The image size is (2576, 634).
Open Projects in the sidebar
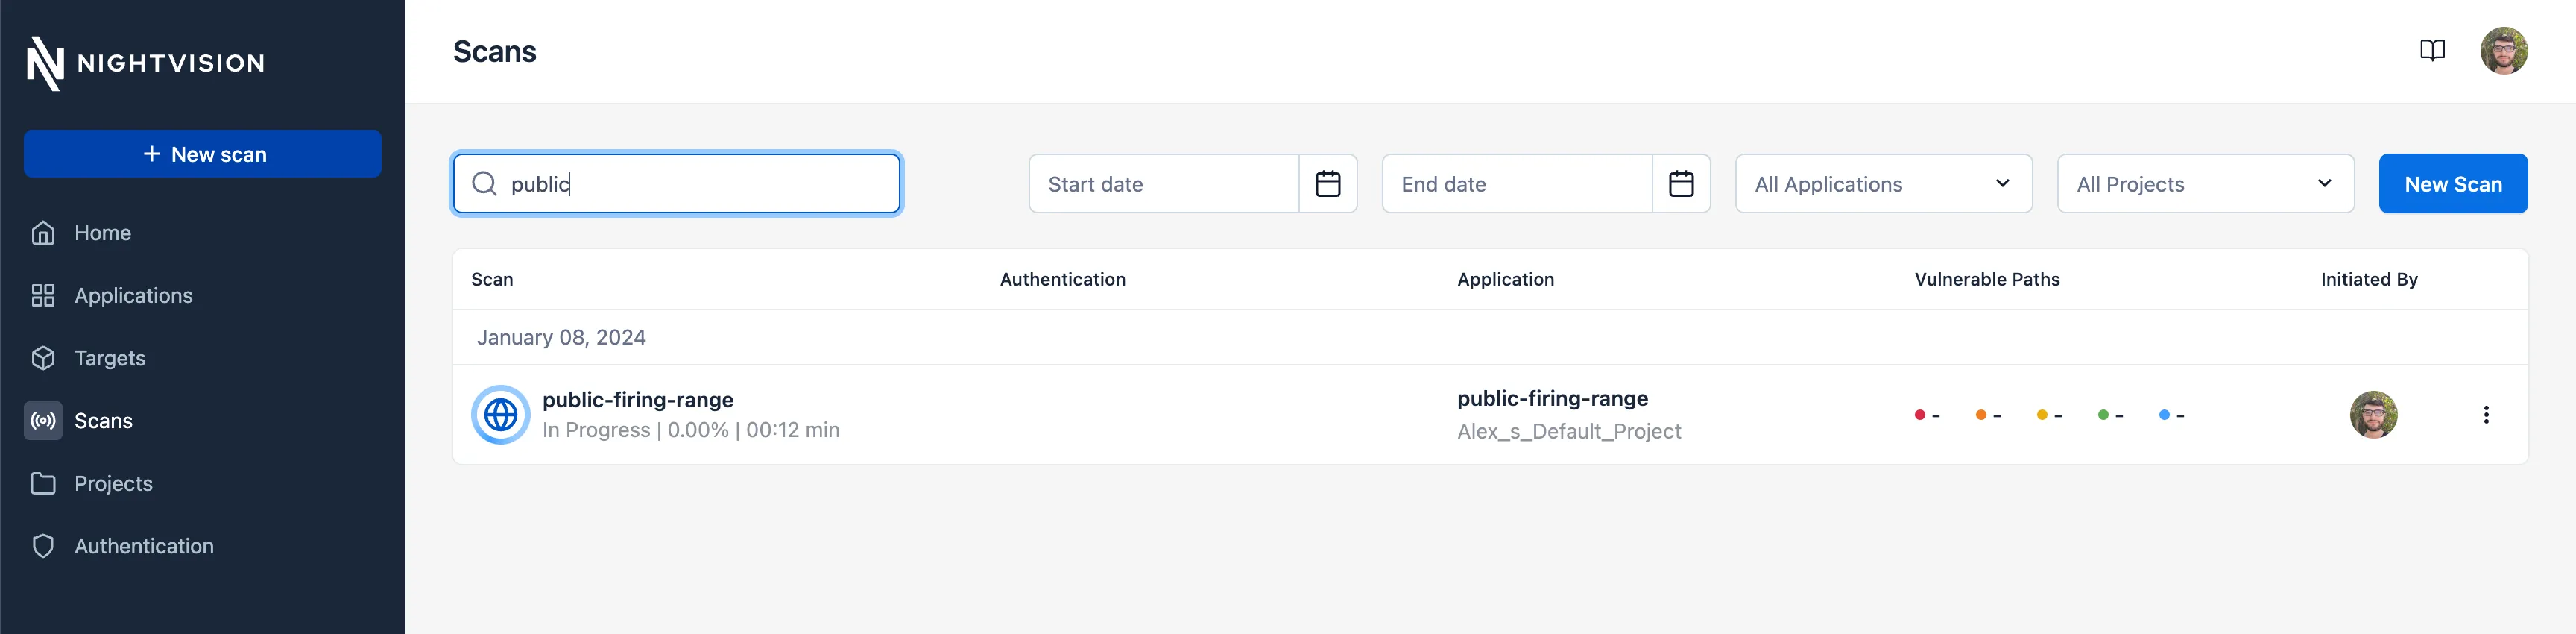(202, 484)
